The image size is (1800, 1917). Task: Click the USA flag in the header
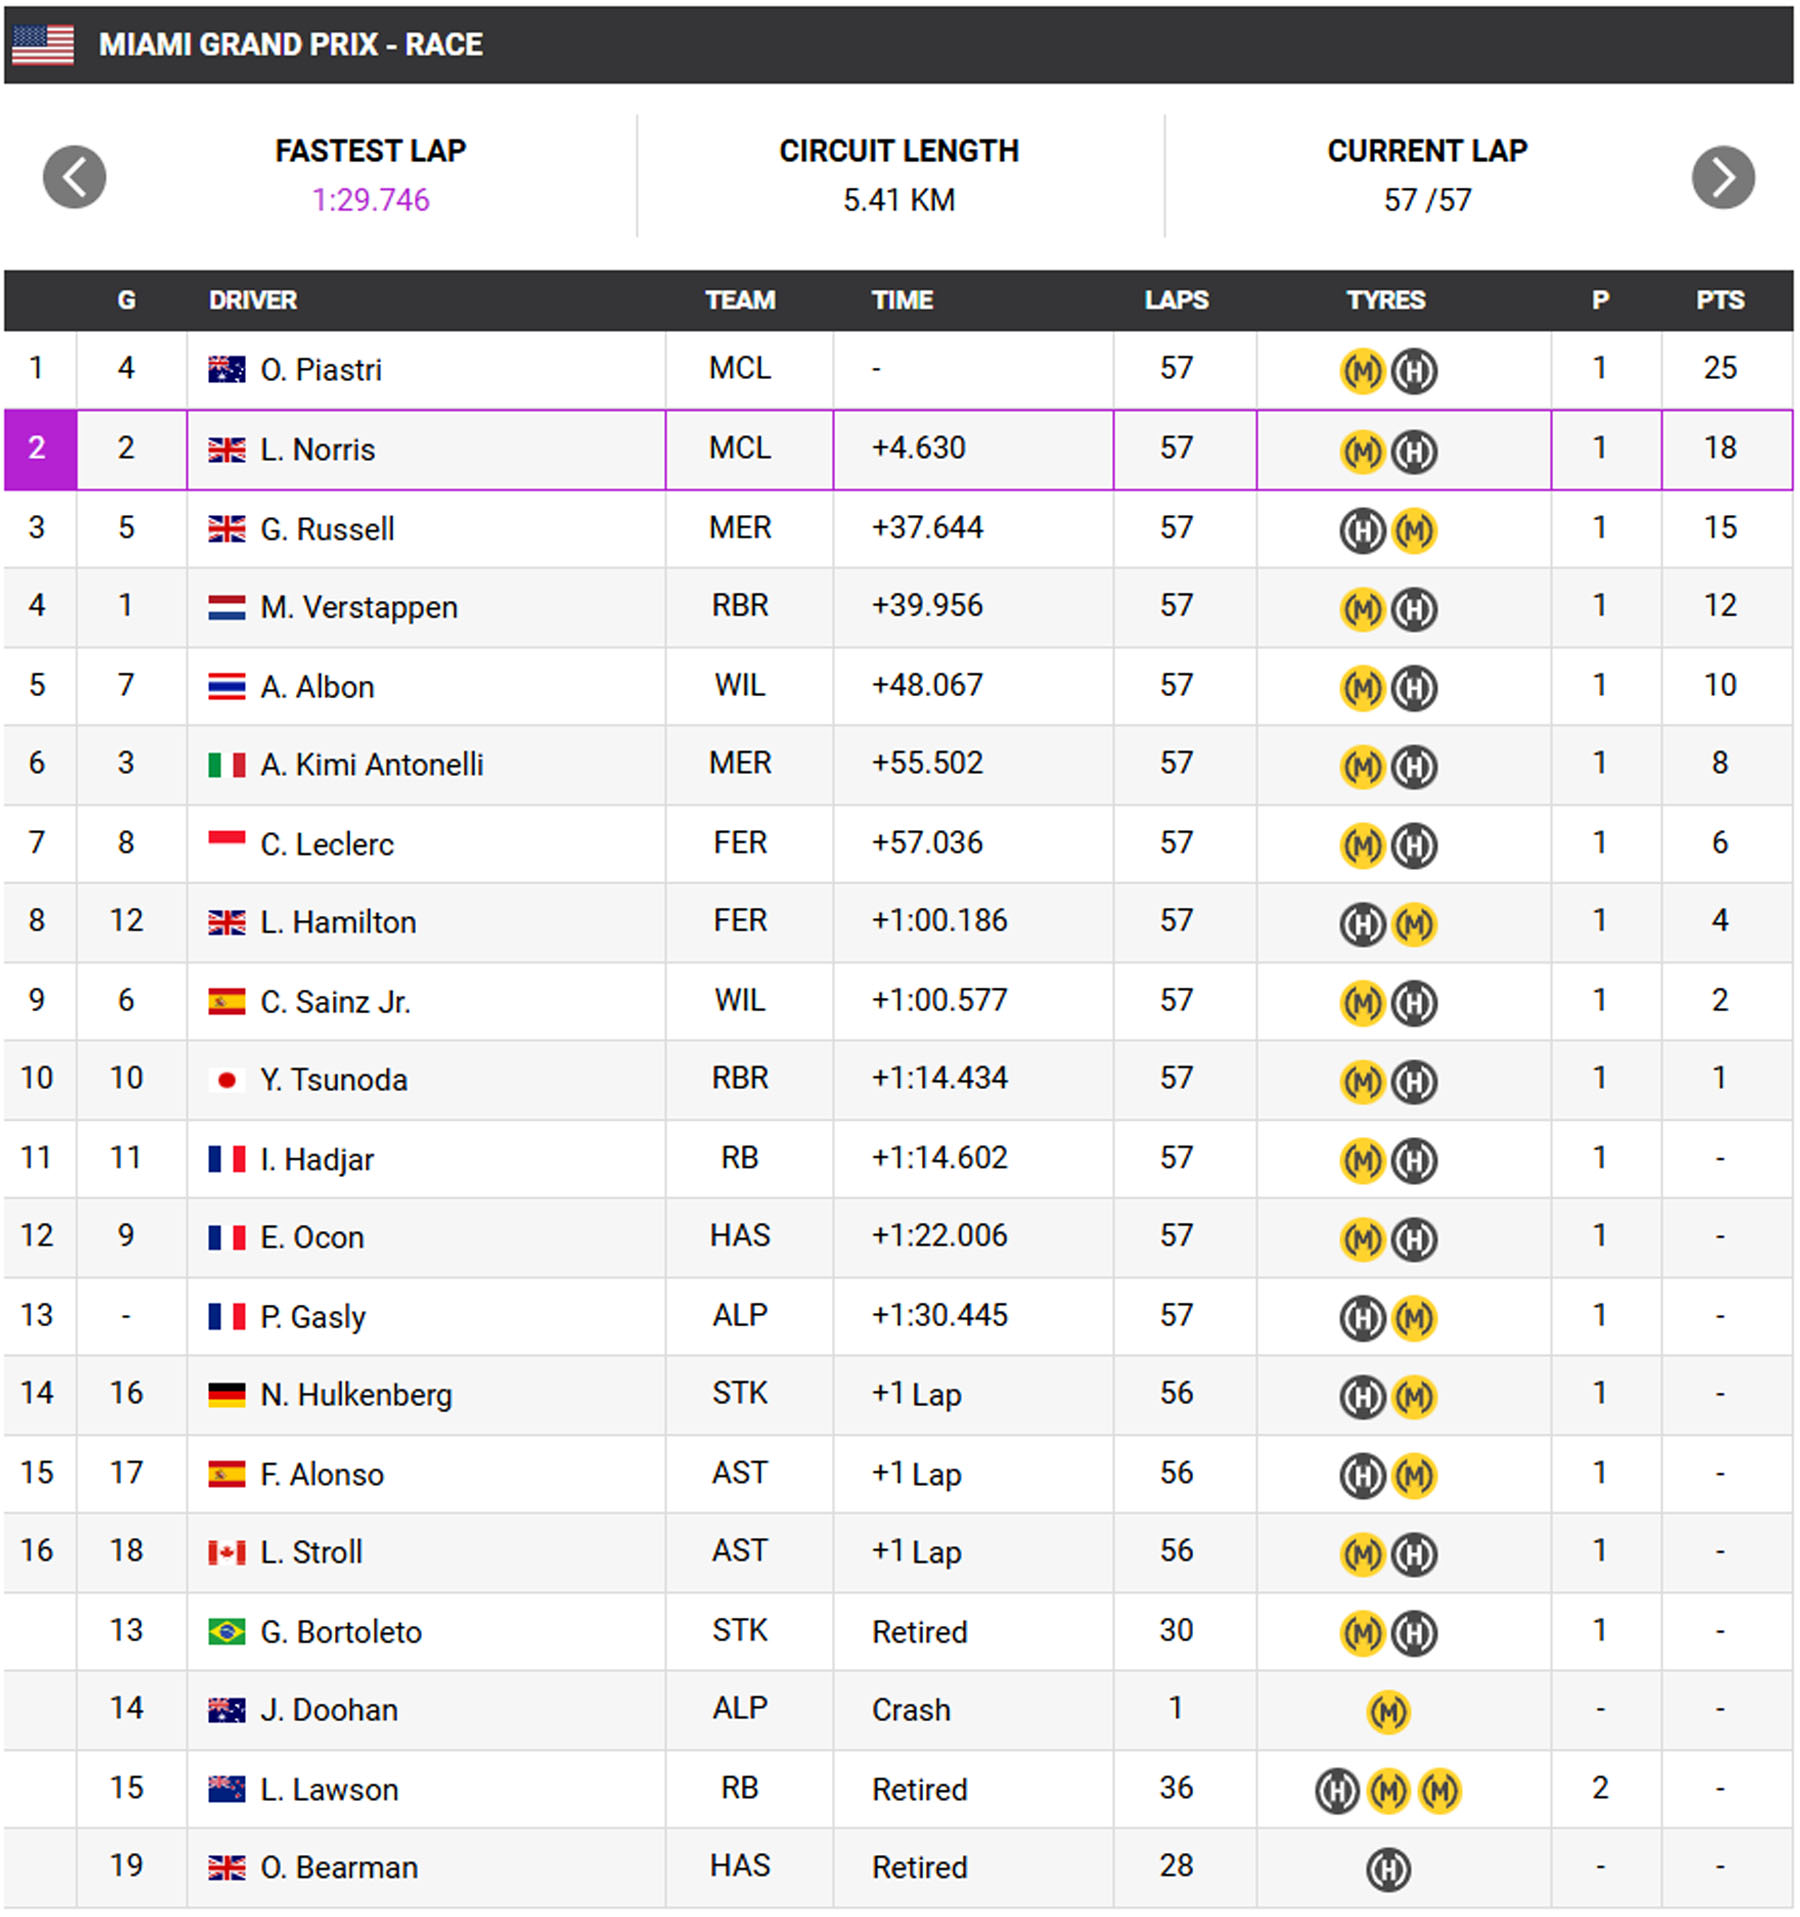(43, 44)
